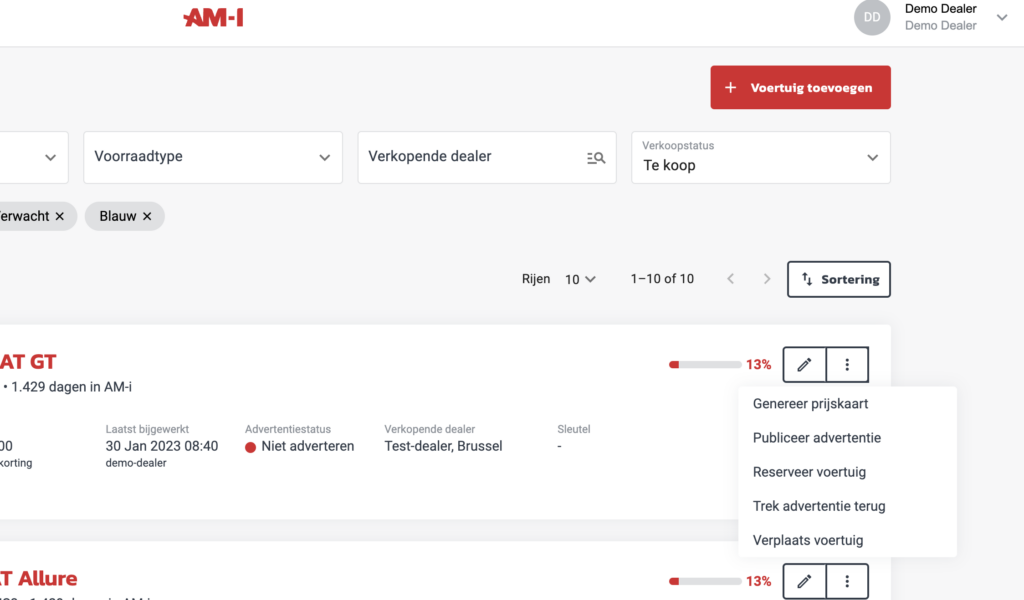Image resolution: width=1024 pixels, height=600 pixels.
Task: Choose 'Publiceer advertentie' from menu
Action: [x=816, y=438]
